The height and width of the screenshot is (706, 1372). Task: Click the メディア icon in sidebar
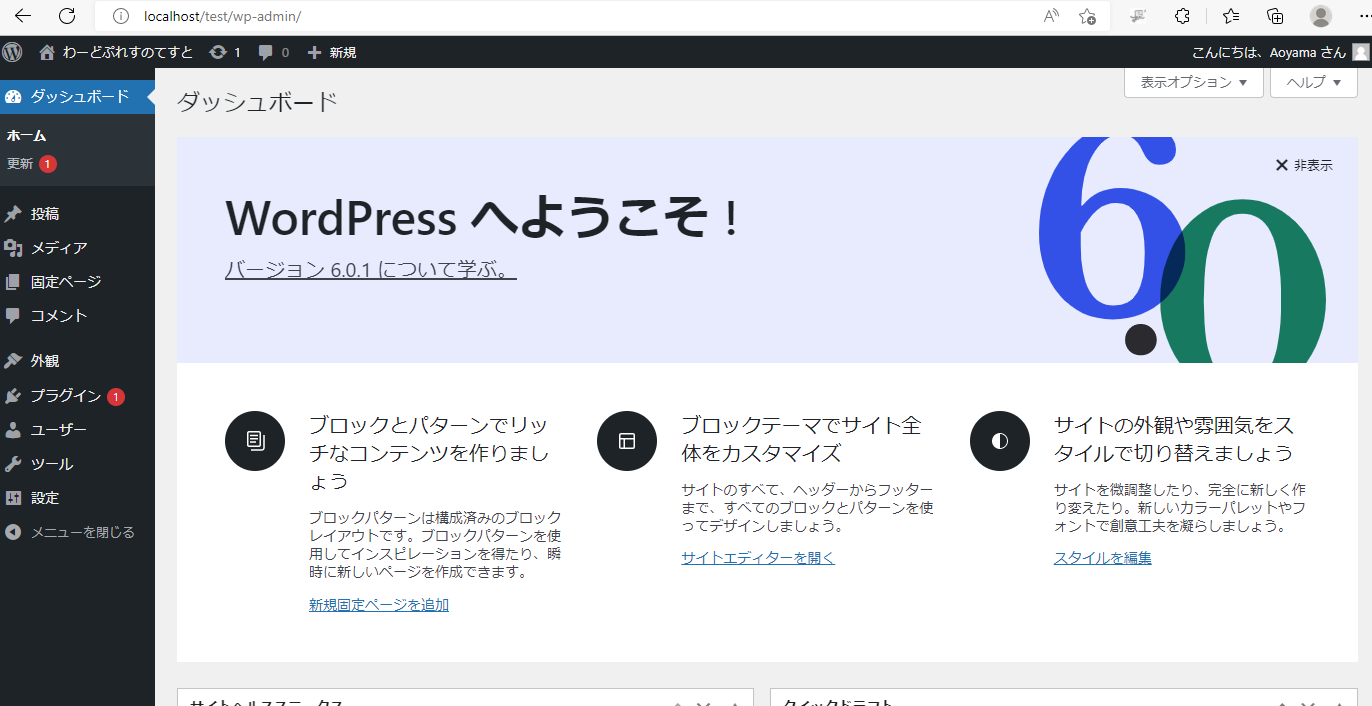13,248
